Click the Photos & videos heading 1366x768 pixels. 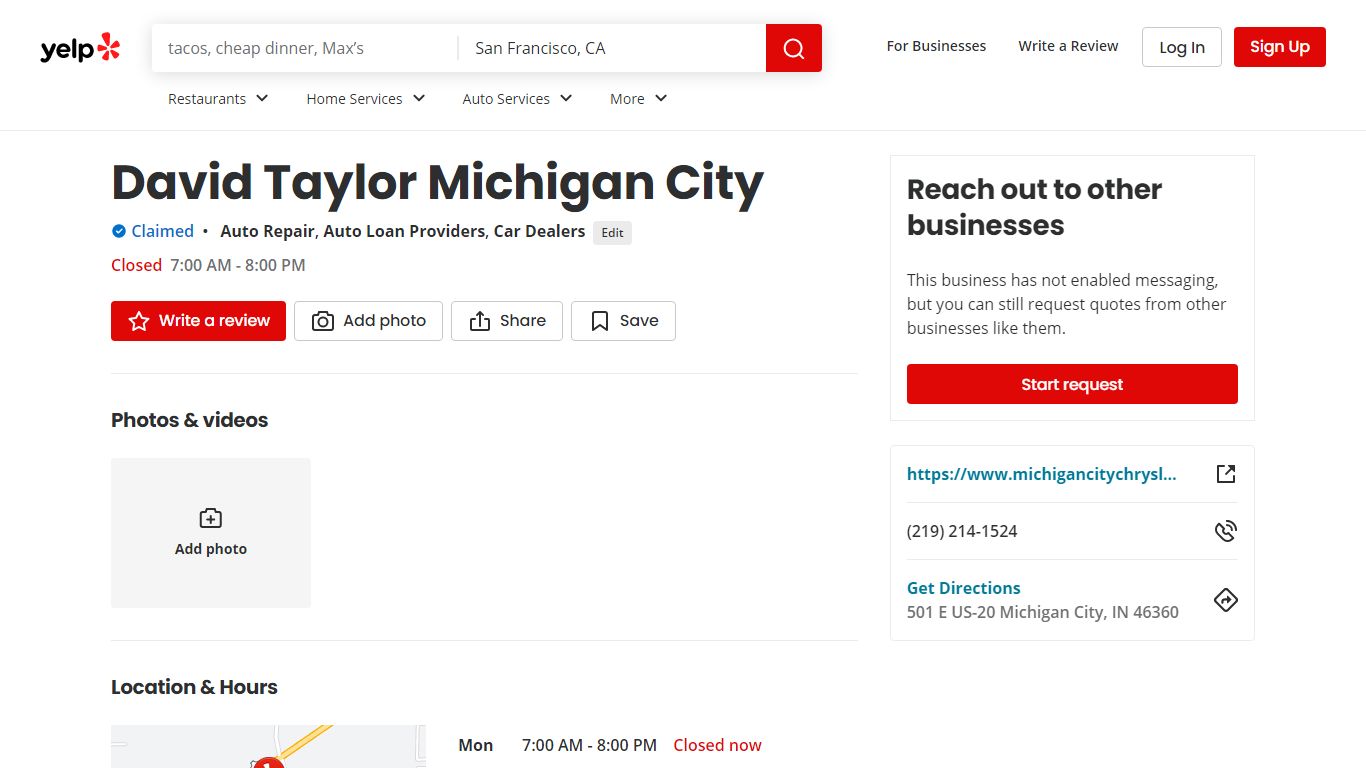click(189, 420)
